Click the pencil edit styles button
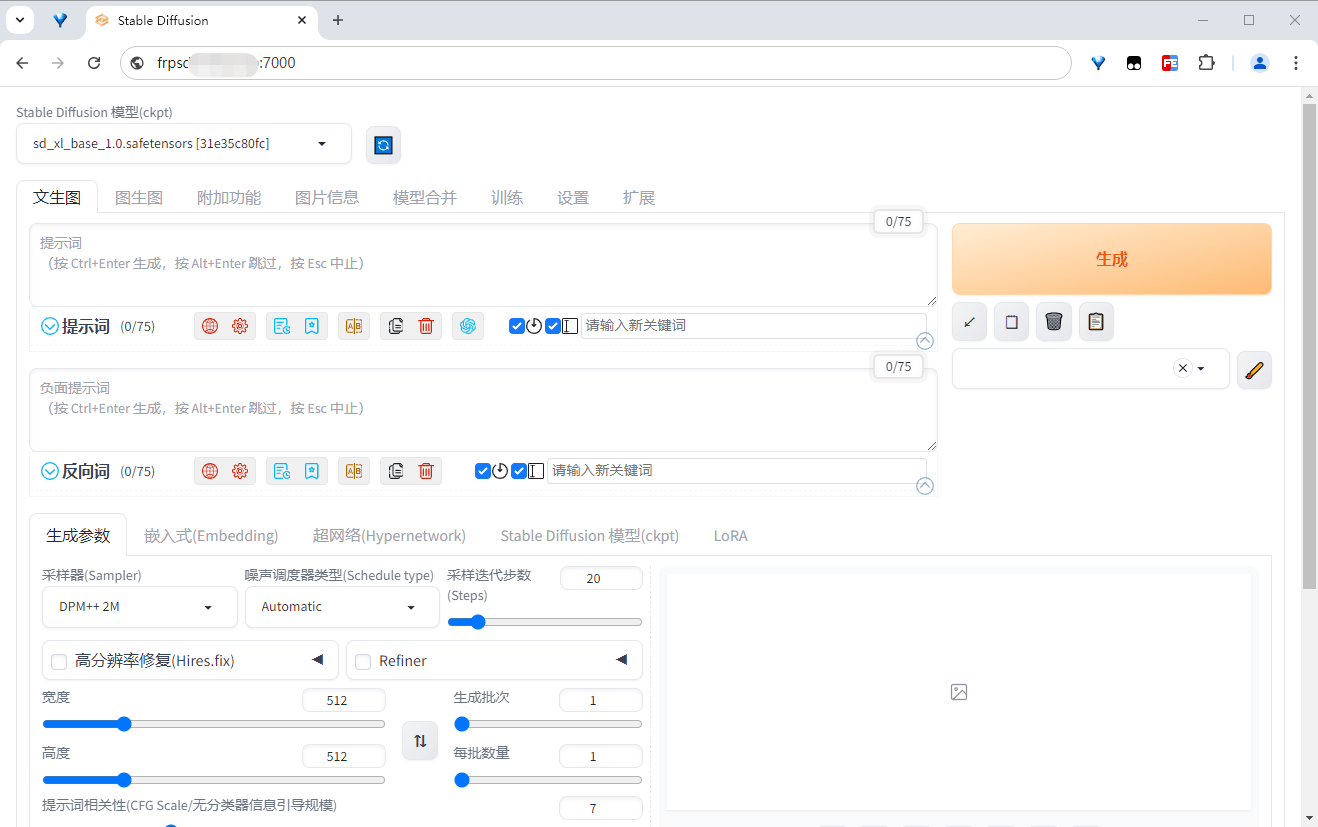This screenshot has width=1318, height=827. pyautogui.click(x=1254, y=370)
